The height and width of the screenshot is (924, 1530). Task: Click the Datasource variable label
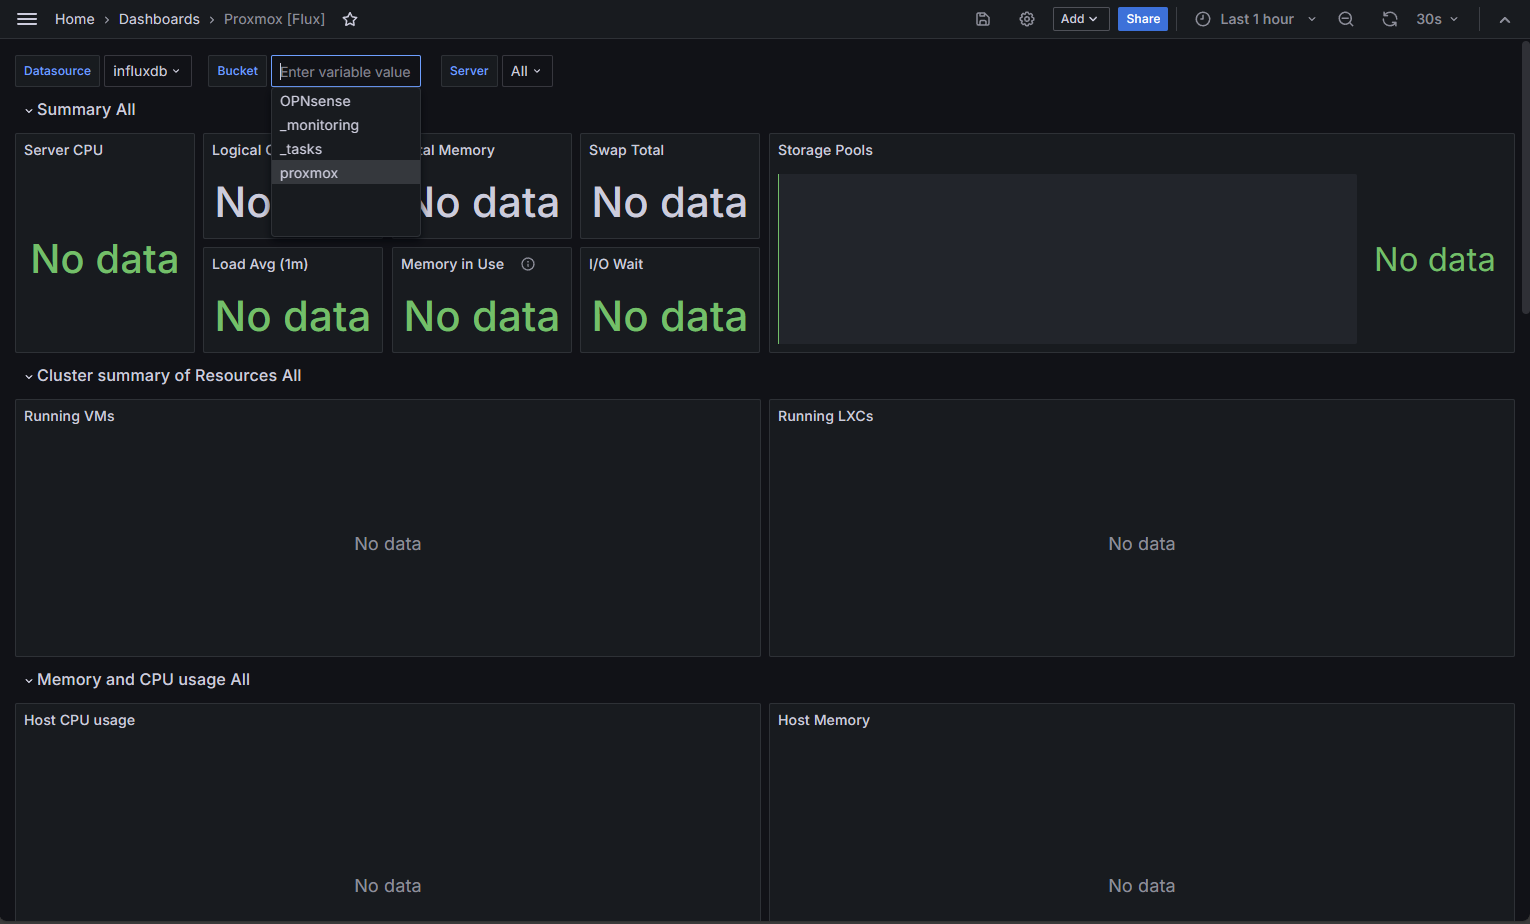57,71
